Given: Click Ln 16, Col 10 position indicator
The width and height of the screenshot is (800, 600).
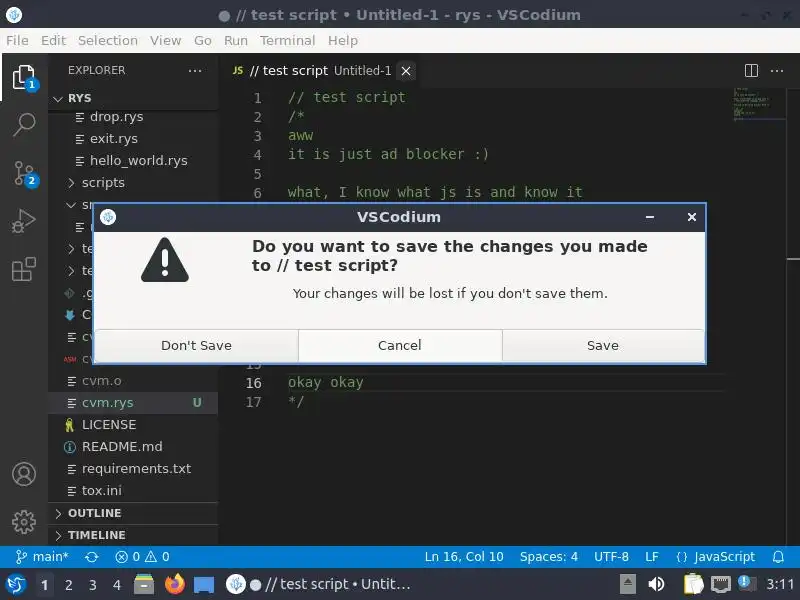Looking at the screenshot, I should coord(464,557).
